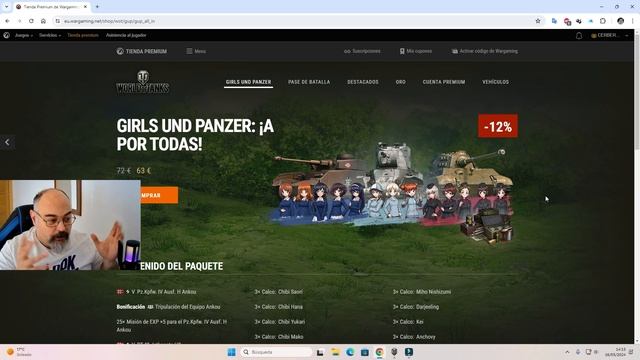Click 3× Calco: Miho Nishizumi
The height and width of the screenshot is (360, 640).
422,292
